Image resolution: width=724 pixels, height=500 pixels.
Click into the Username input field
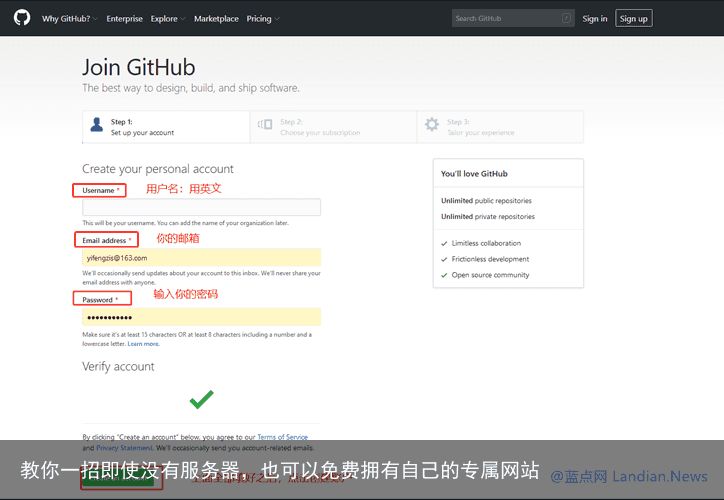[x=201, y=207]
